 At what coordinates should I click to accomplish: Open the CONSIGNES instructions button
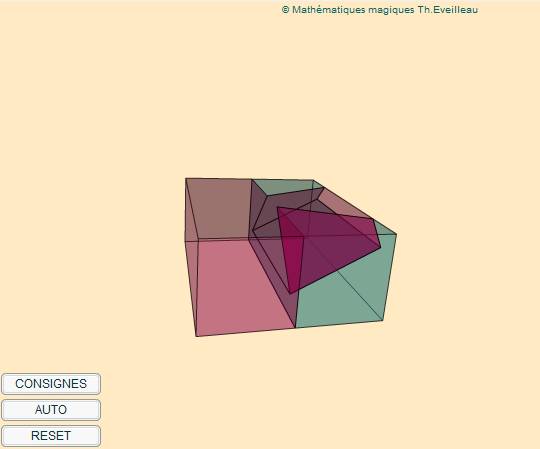coord(51,384)
